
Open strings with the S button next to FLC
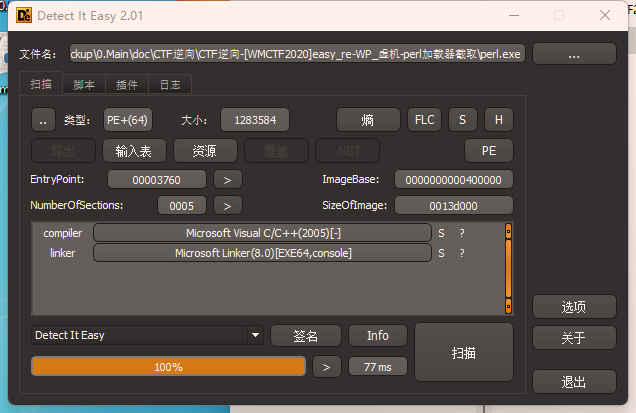tap(462, 120)
